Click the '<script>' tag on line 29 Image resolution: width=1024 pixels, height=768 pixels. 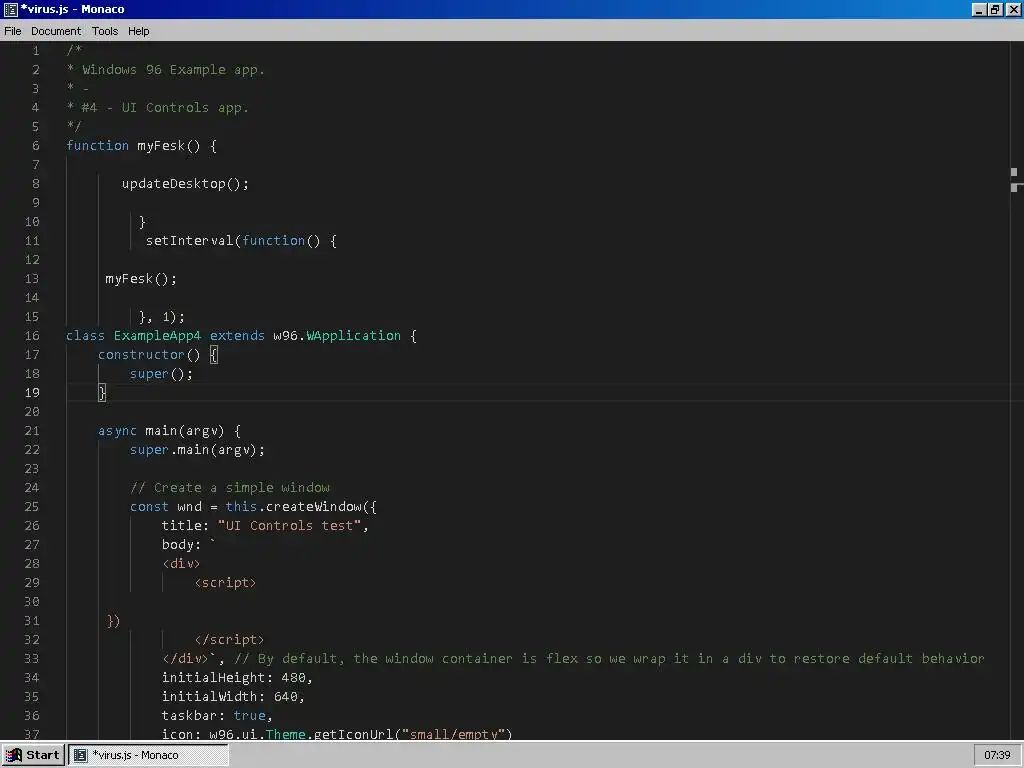(x=225, y=583)
